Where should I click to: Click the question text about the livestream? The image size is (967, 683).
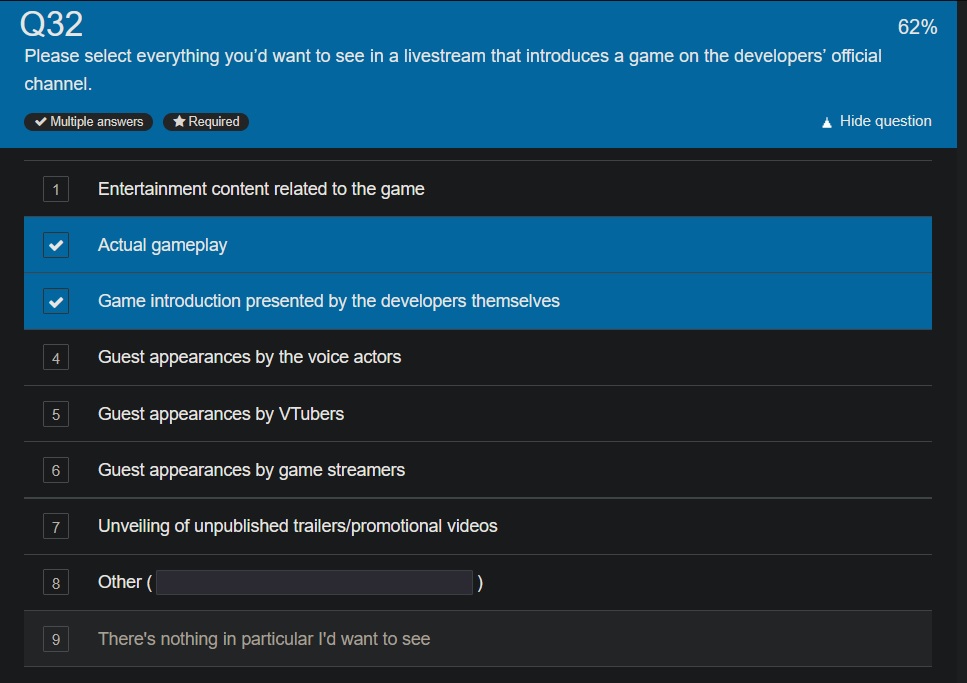453,70
